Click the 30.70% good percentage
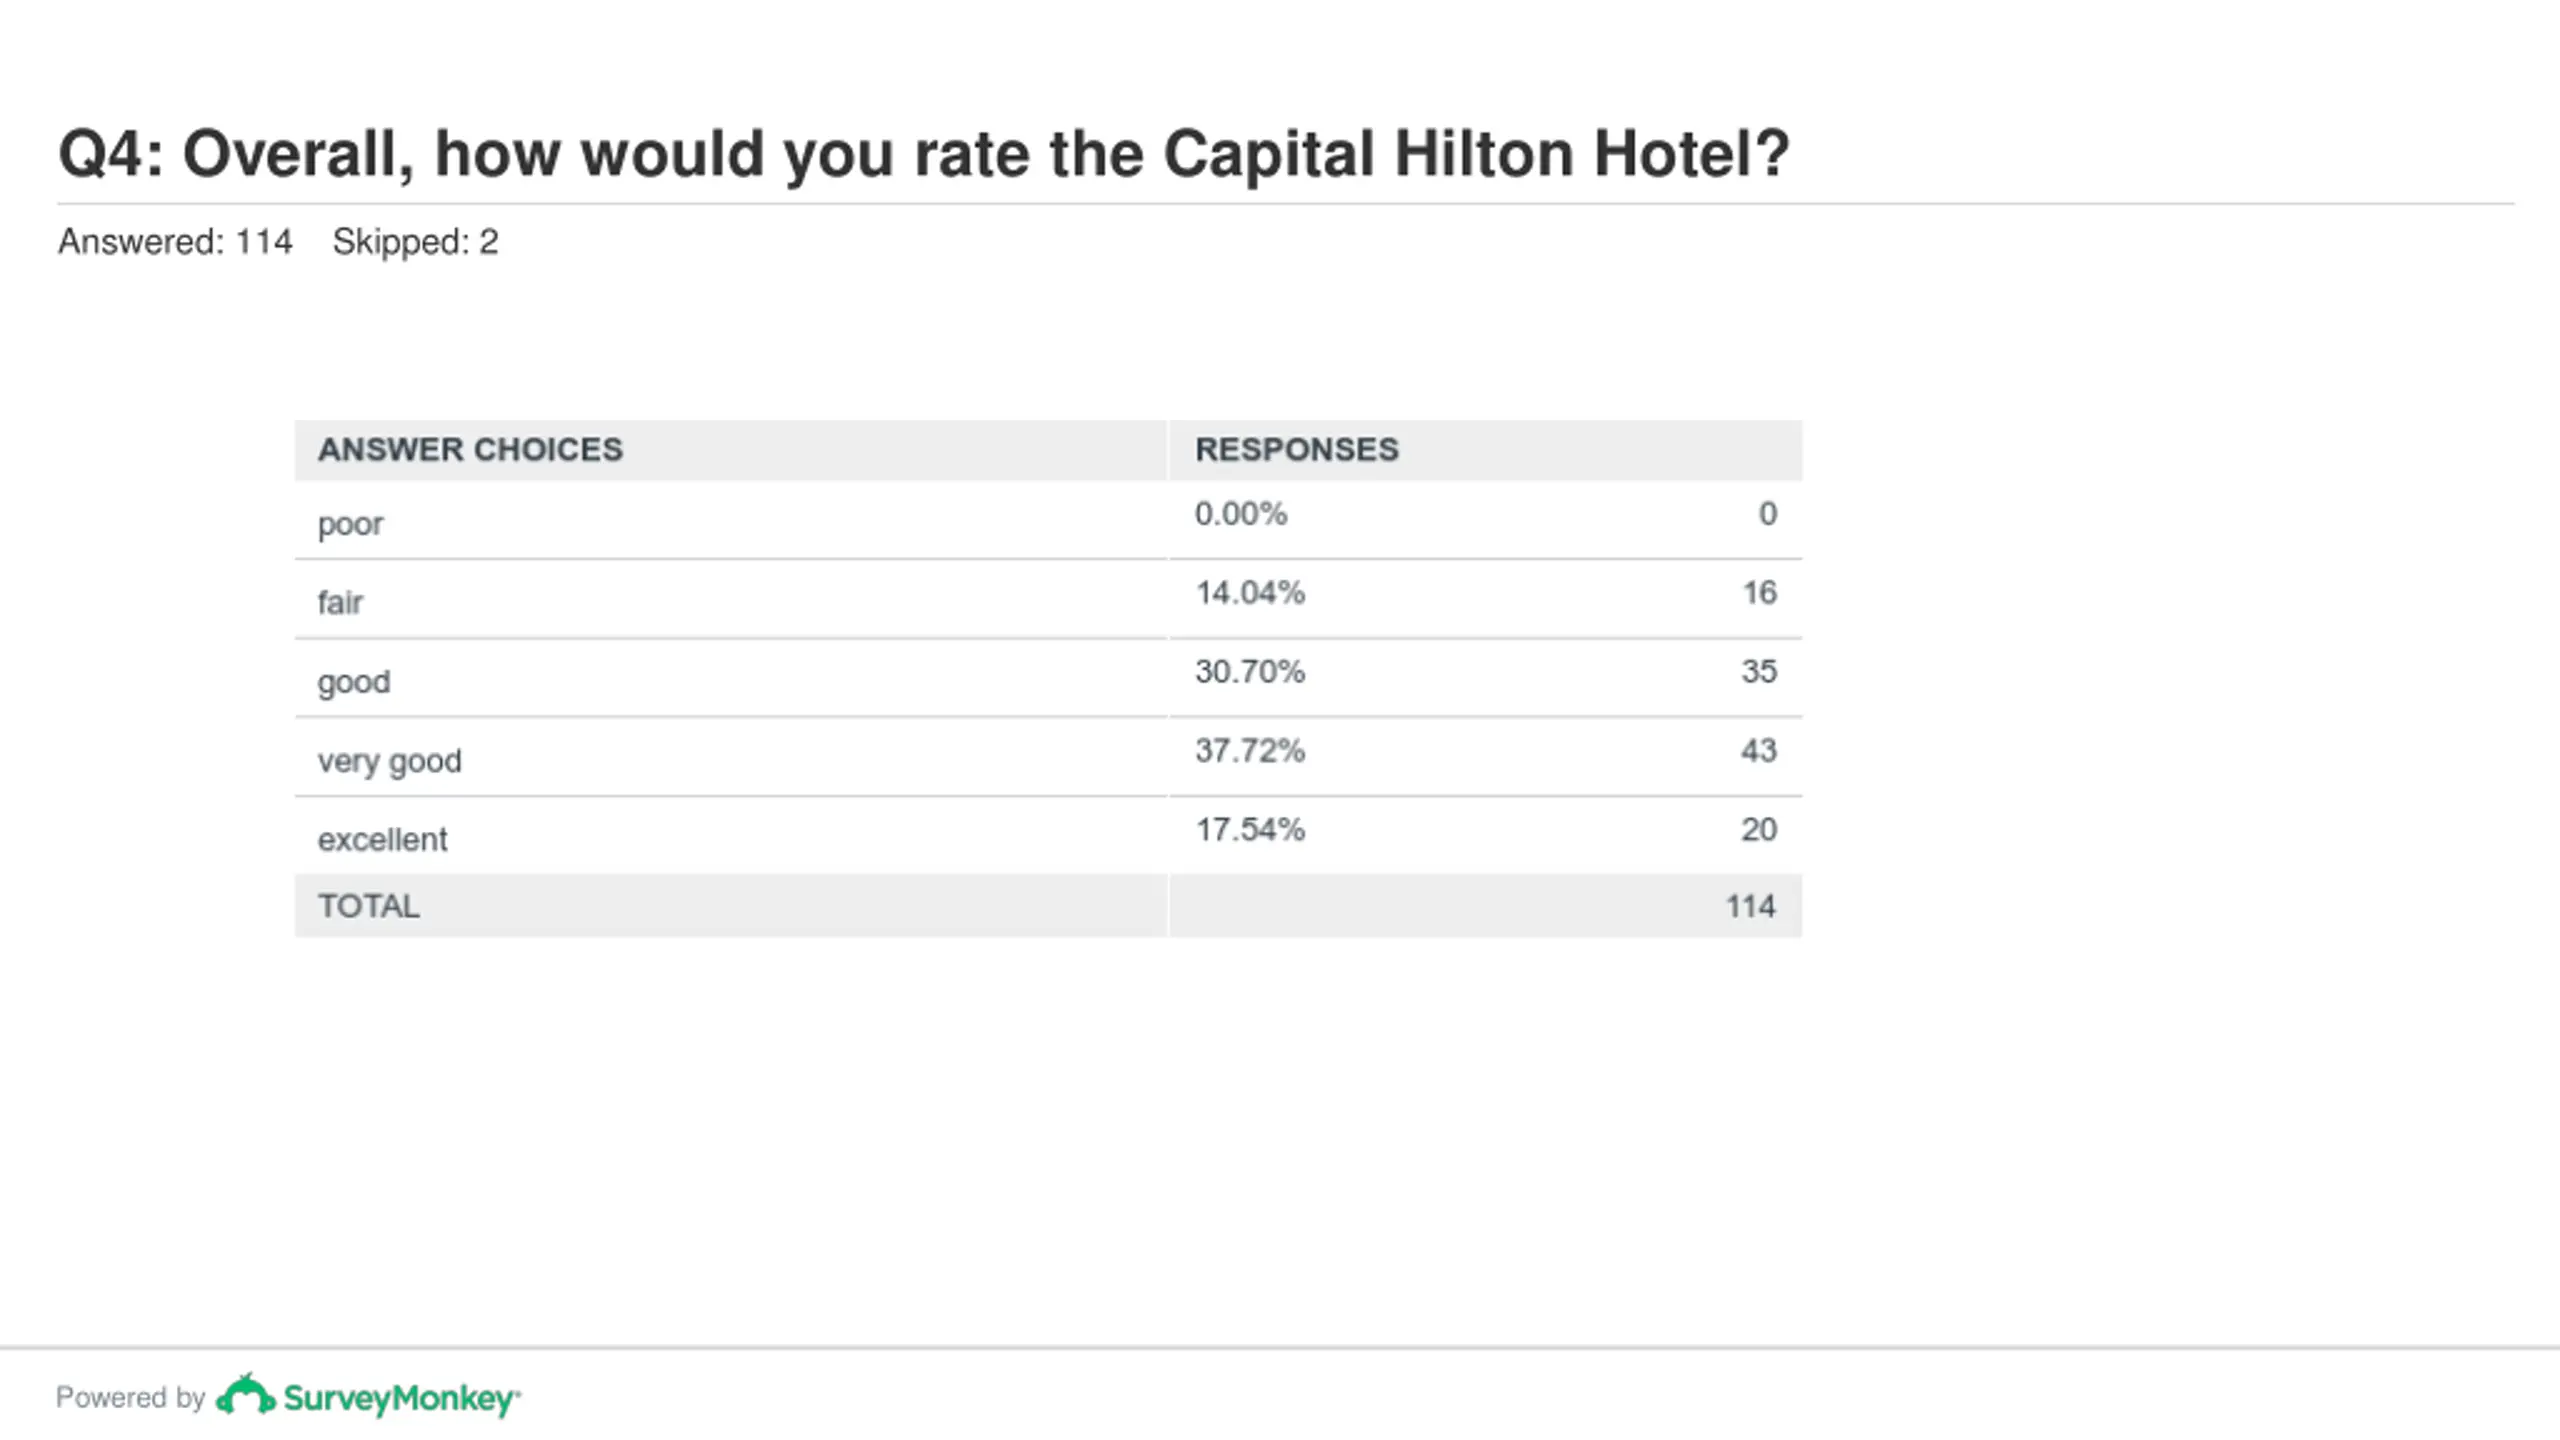This screenshot has width=2560, height=1440. tap(1250, 672)
